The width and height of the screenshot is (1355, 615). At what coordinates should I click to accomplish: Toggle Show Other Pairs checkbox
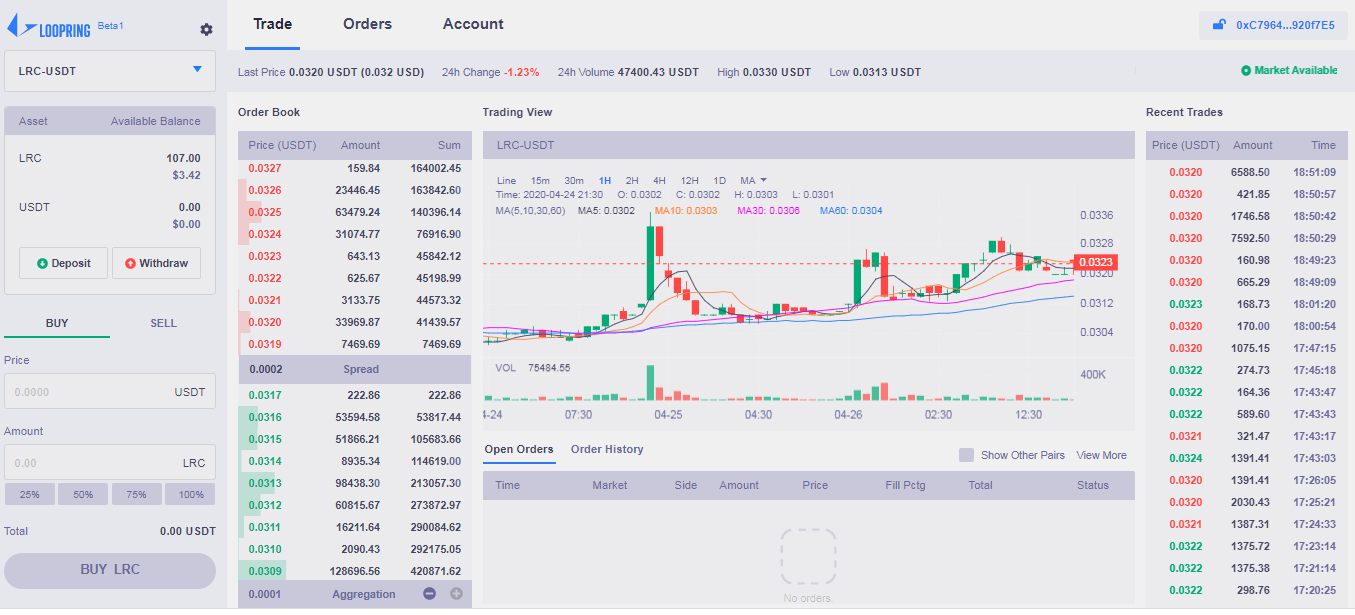(966, 455)
